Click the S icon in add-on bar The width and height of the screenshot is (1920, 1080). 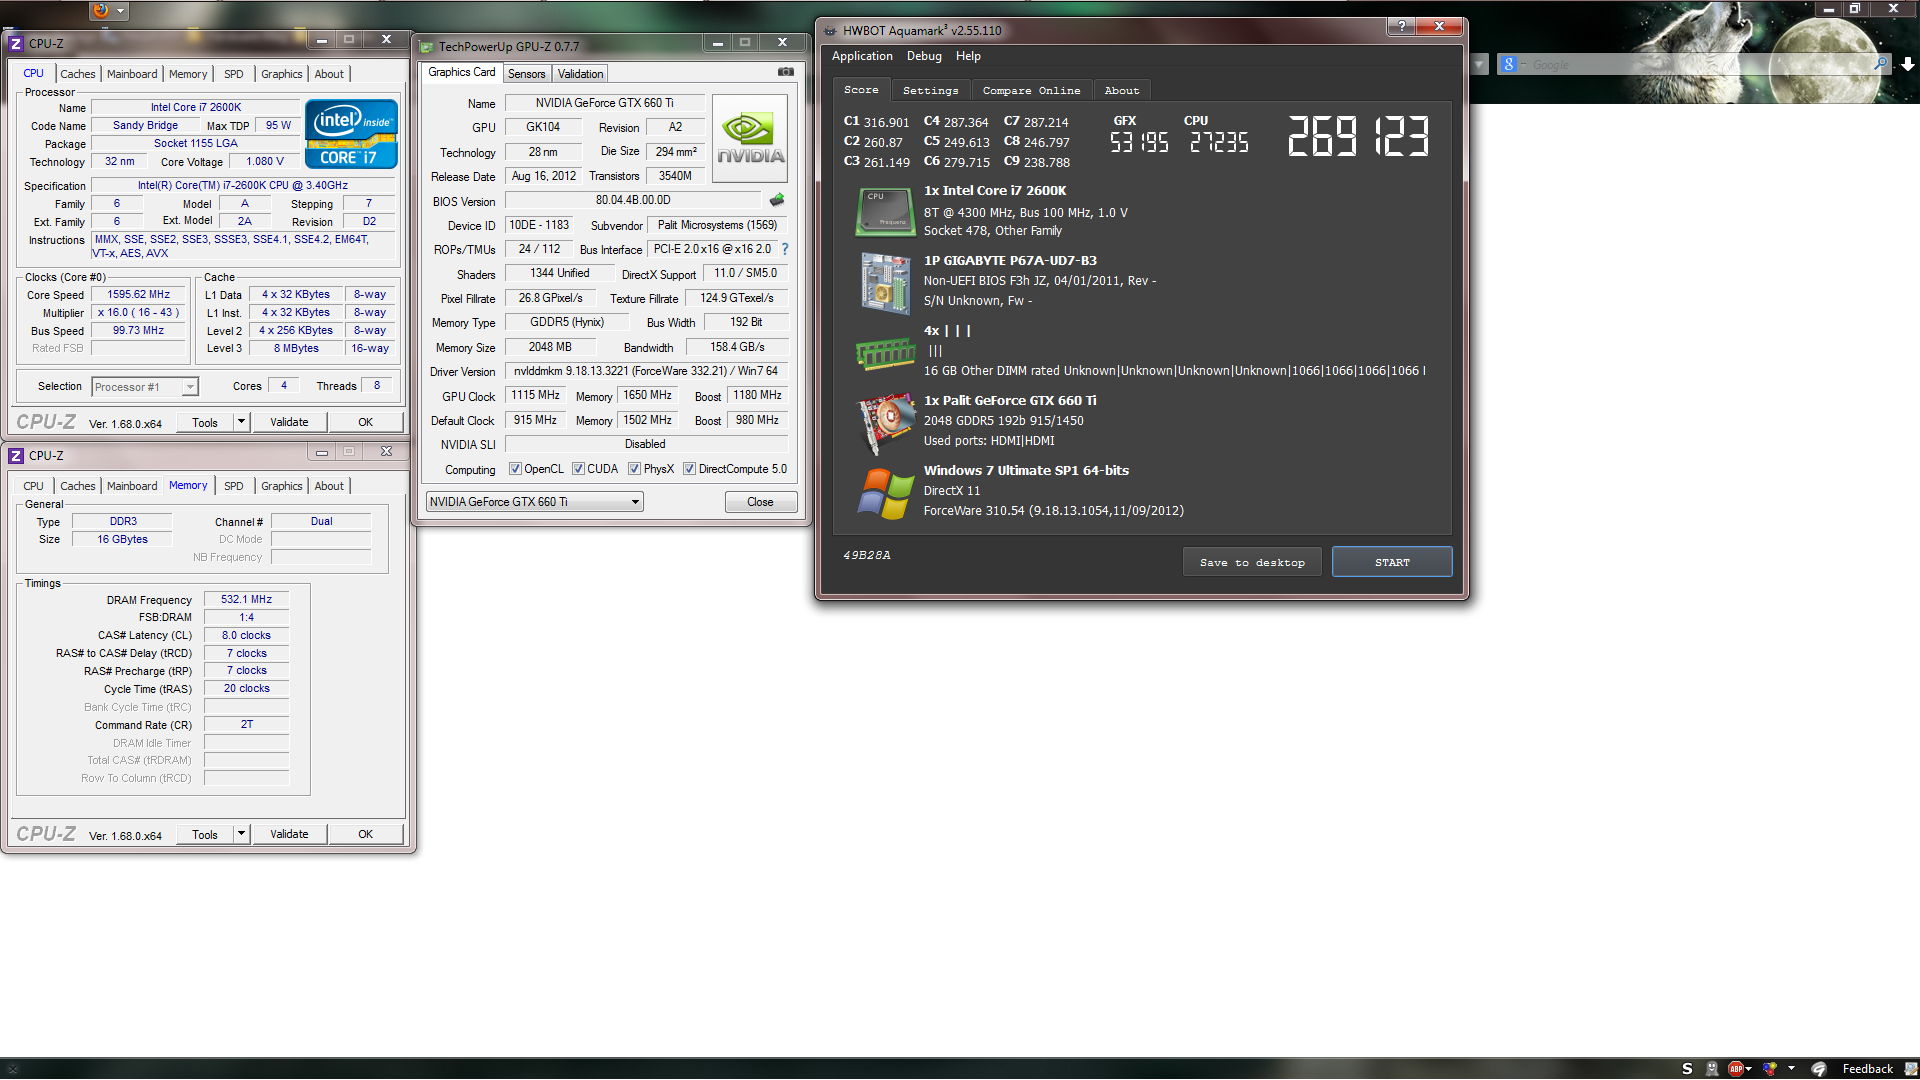tap(1687, 1069)
